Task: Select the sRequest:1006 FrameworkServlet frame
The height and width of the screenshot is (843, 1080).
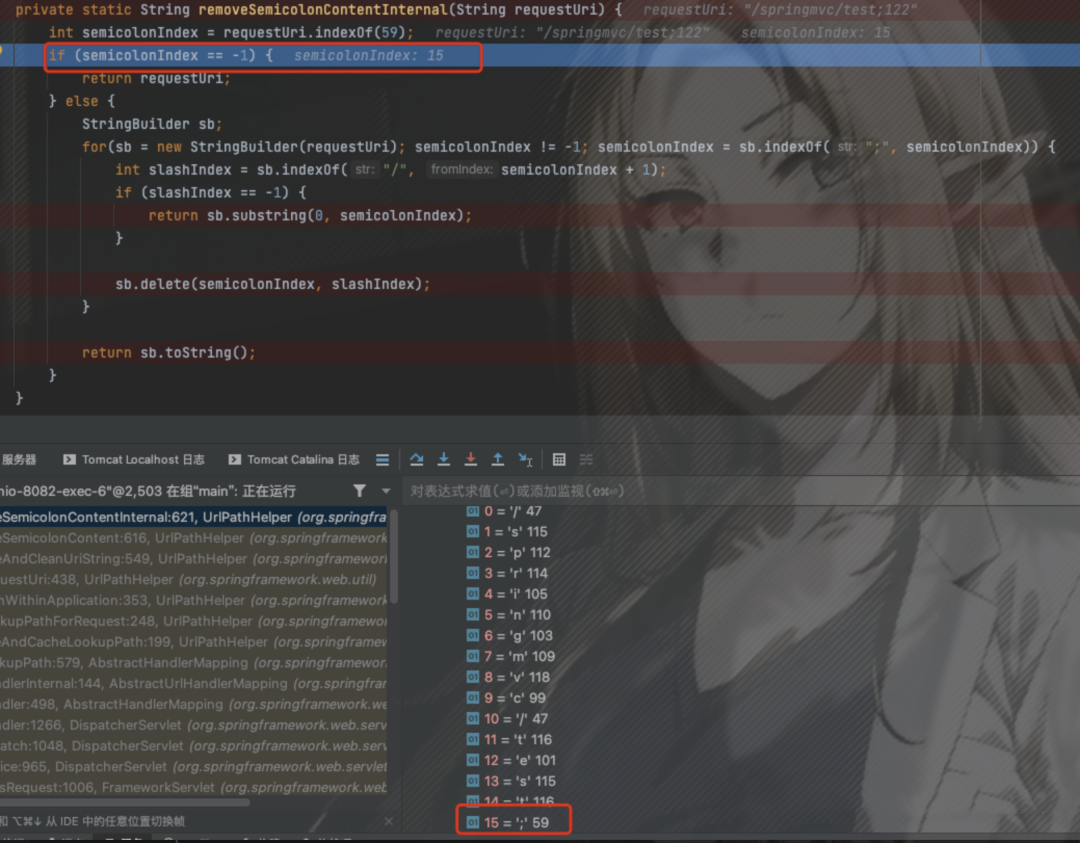Action: 194,787
